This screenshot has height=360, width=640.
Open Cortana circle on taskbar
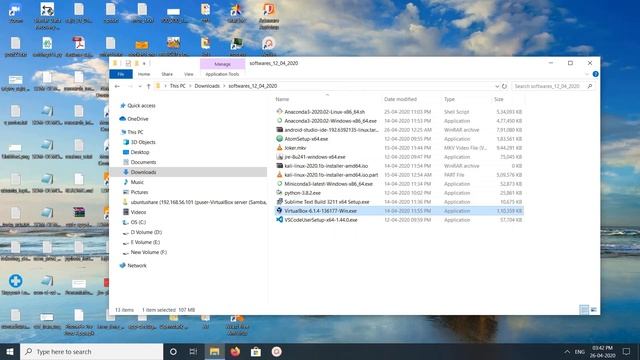pos(173,351)
